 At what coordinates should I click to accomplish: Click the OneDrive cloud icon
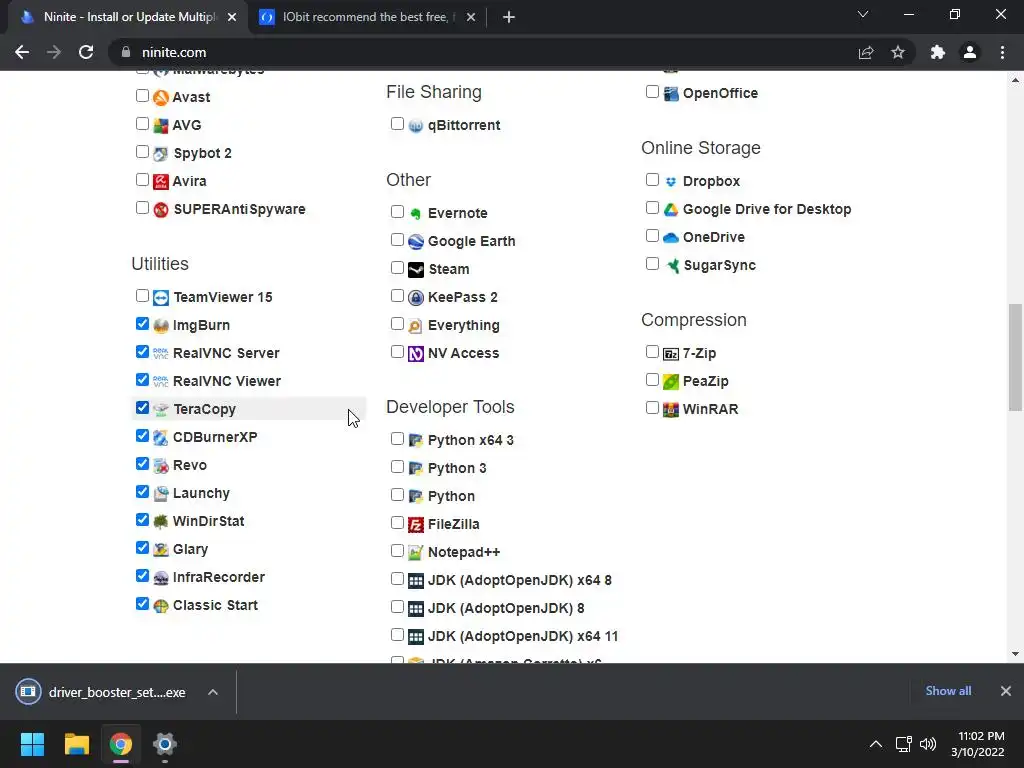(x=671, y=238)
